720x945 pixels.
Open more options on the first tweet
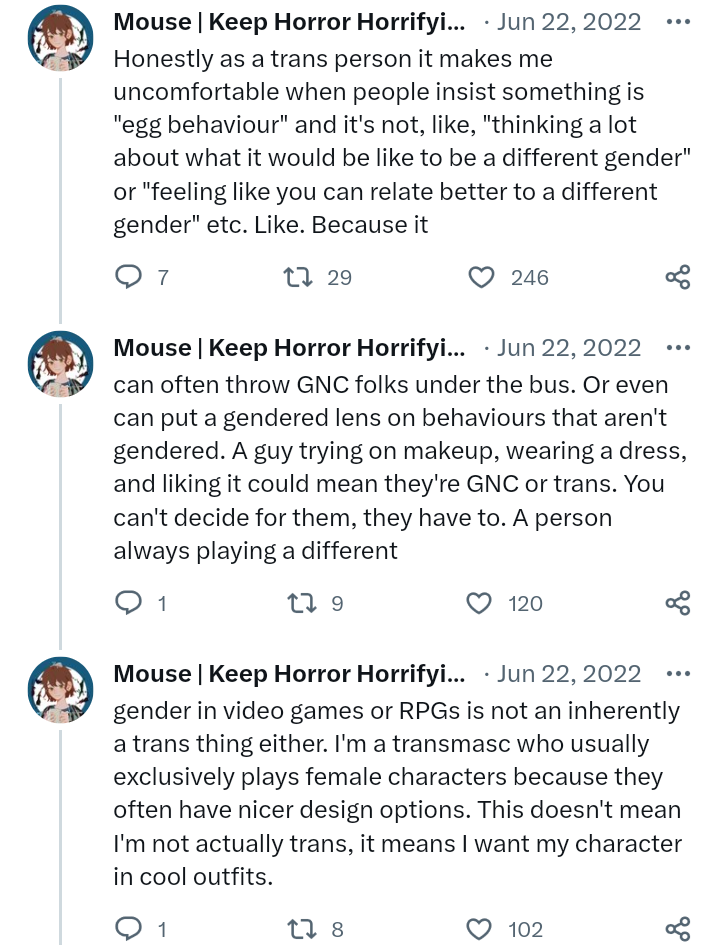click(677, 22)
